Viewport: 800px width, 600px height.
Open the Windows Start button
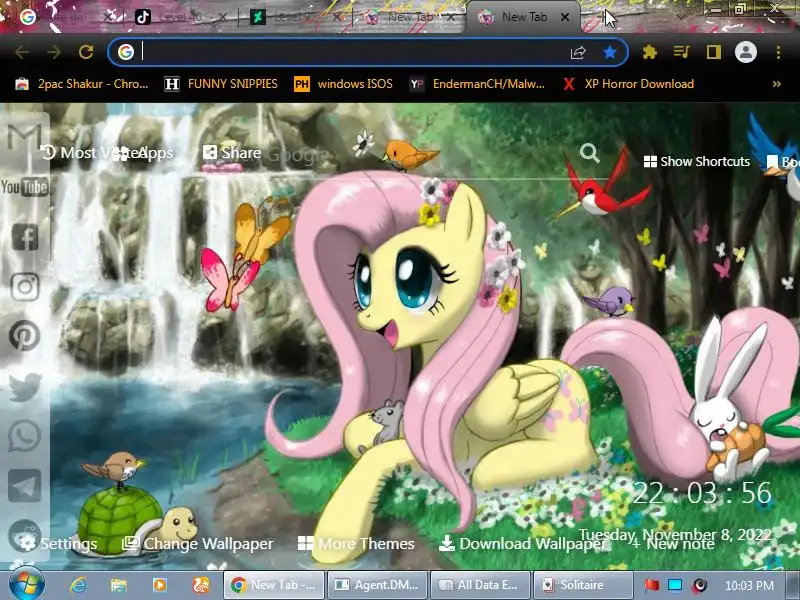[x=27, y=584]
